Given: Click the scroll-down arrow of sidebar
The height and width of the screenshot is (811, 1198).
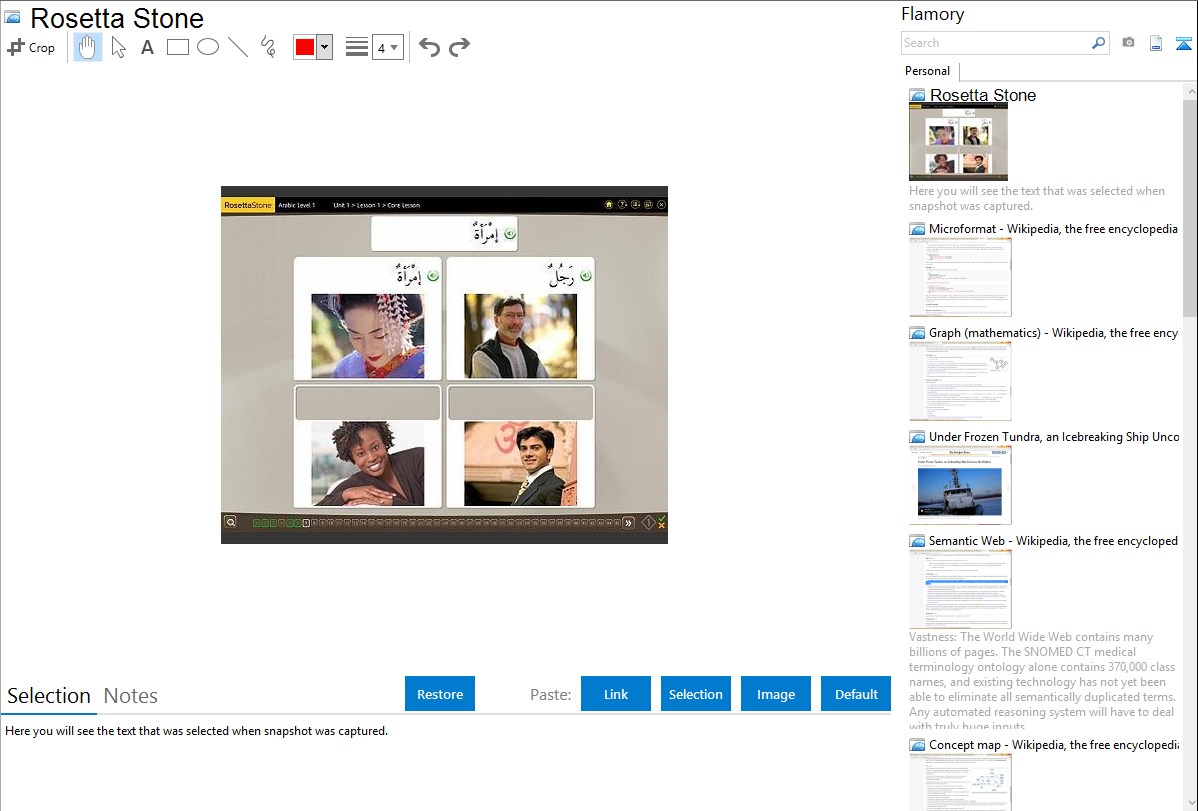Looking at the screenshot, I should click(x=1190, y=803).
